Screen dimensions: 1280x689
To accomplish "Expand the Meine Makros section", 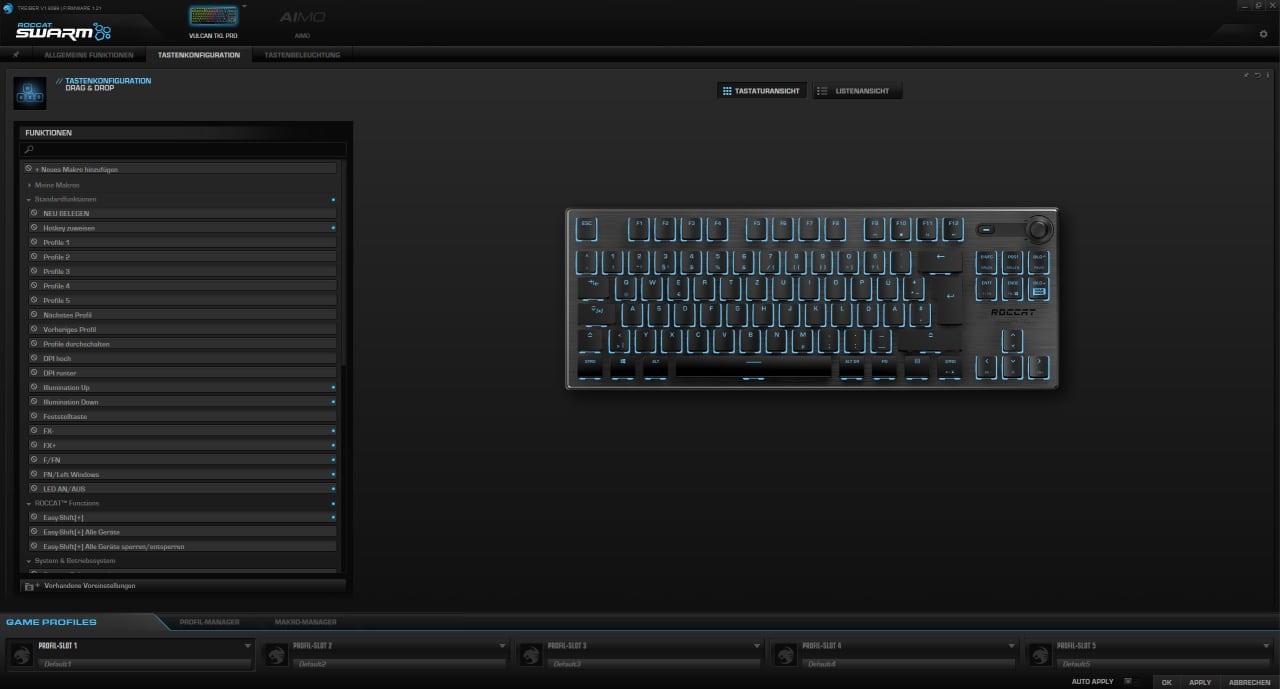I will [30, 185].
